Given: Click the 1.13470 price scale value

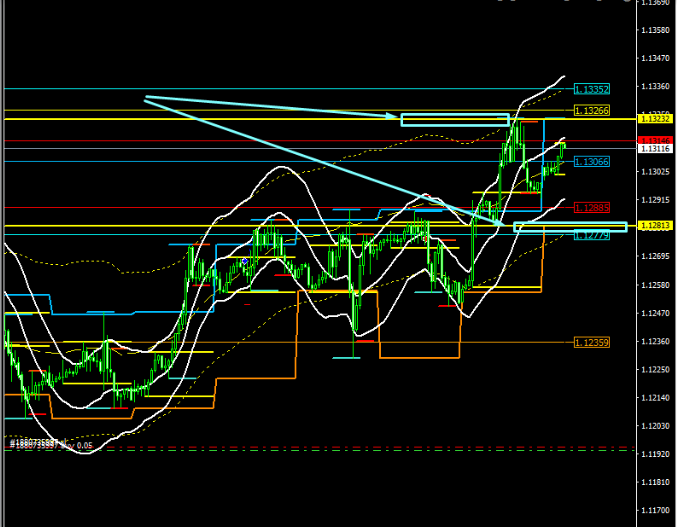Looking at the screenshot, I should coord(656,59).
